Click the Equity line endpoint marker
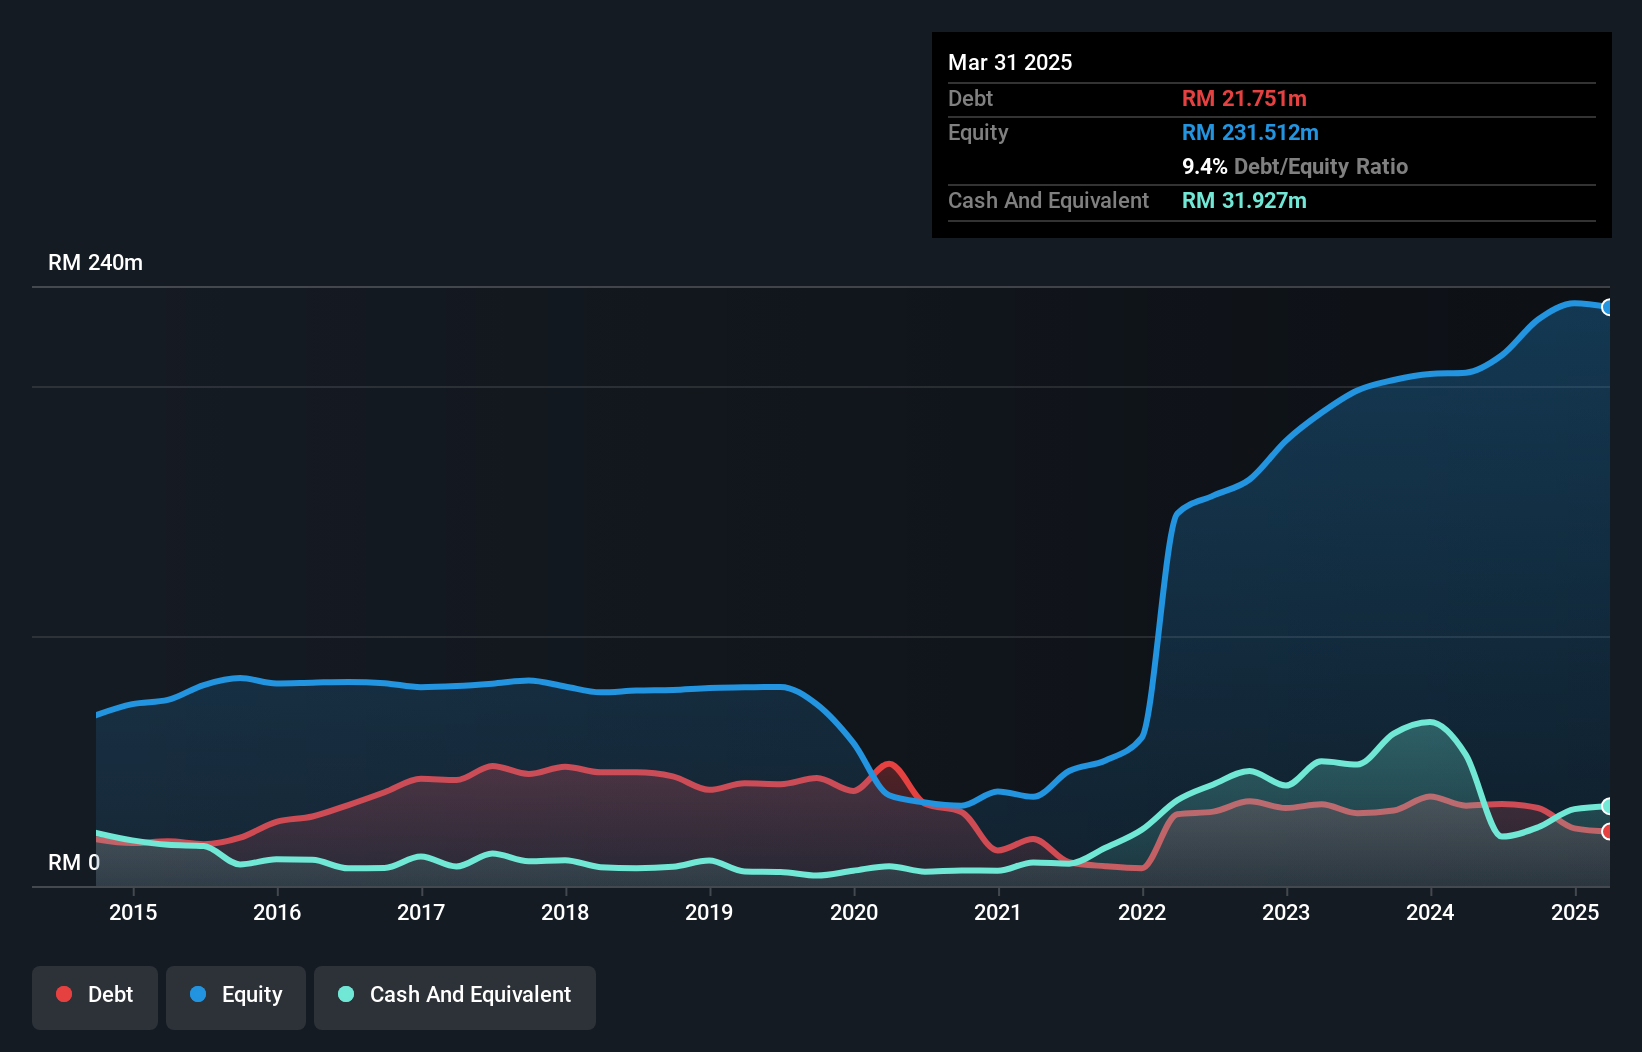Image resolution: width=1642 pixels, height=1052 pixels. point(1607,307)
